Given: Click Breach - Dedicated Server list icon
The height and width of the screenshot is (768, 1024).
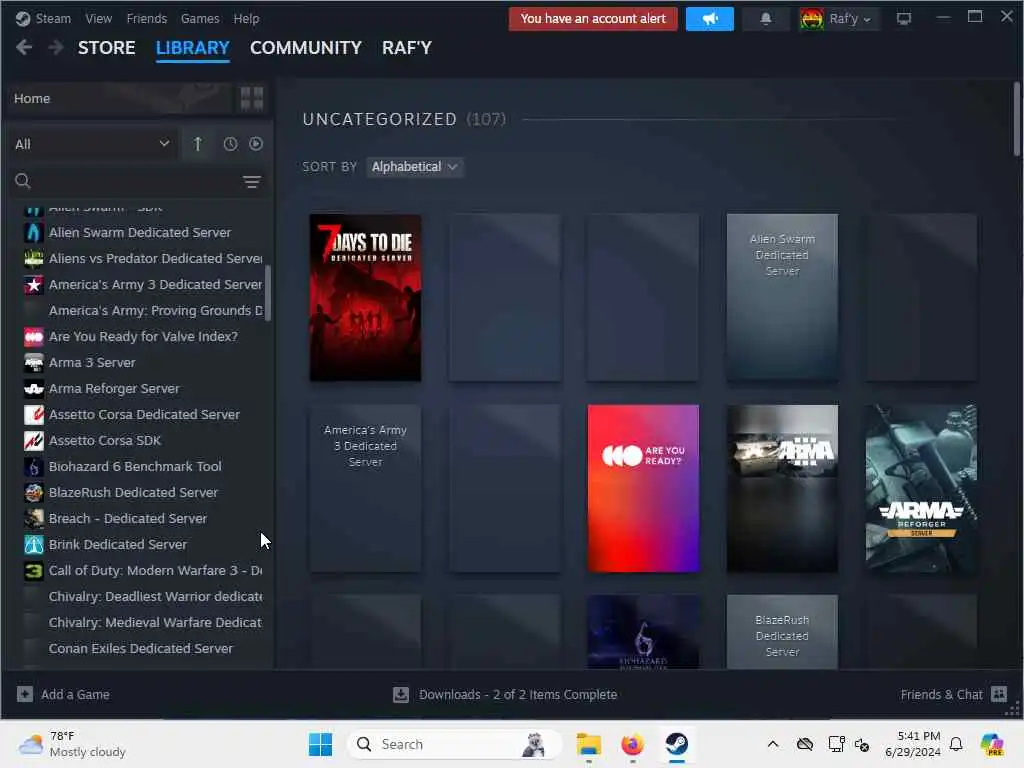Looking at the screenshot, I should pos(33,519).
